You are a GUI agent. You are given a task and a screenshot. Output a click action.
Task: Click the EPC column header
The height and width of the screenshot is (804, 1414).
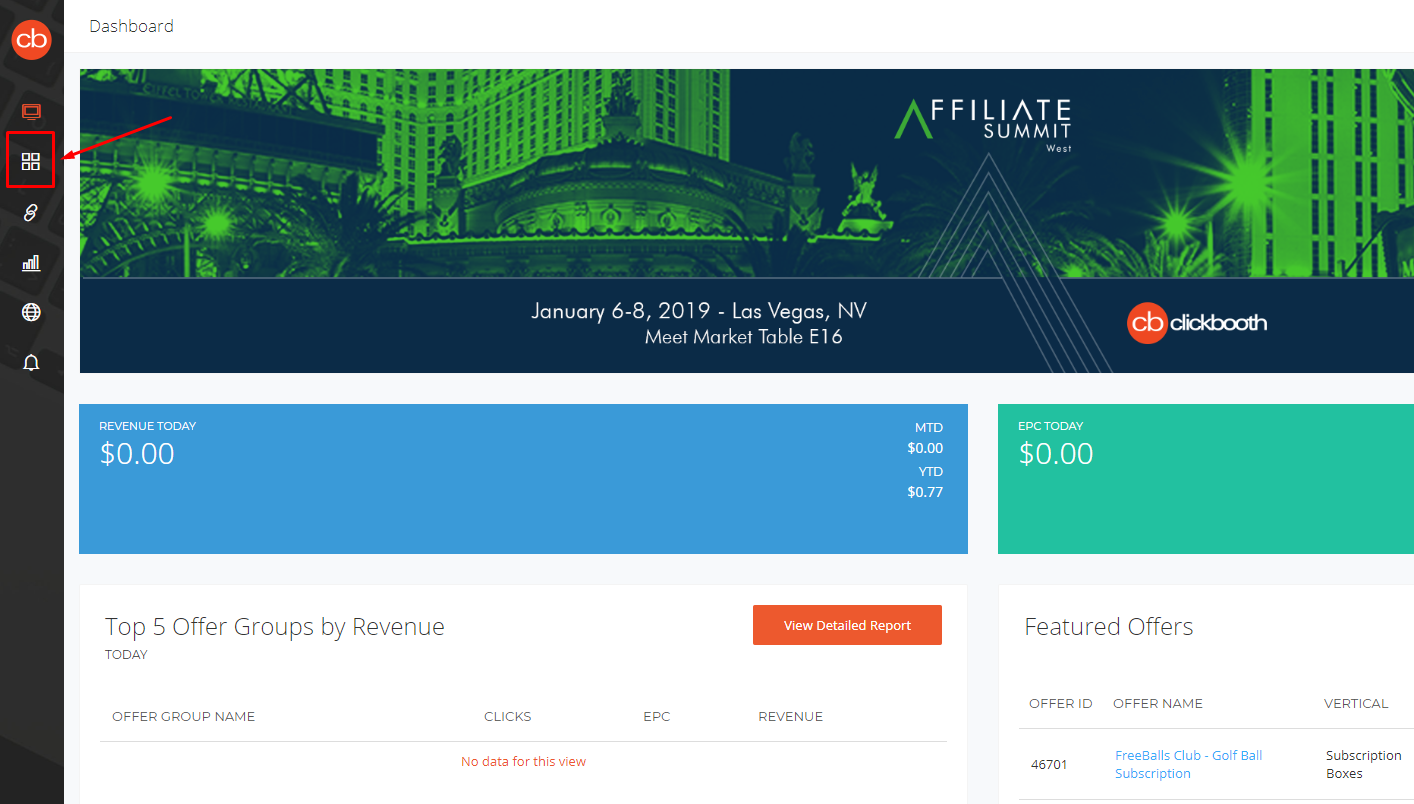[x=657, y=716]
